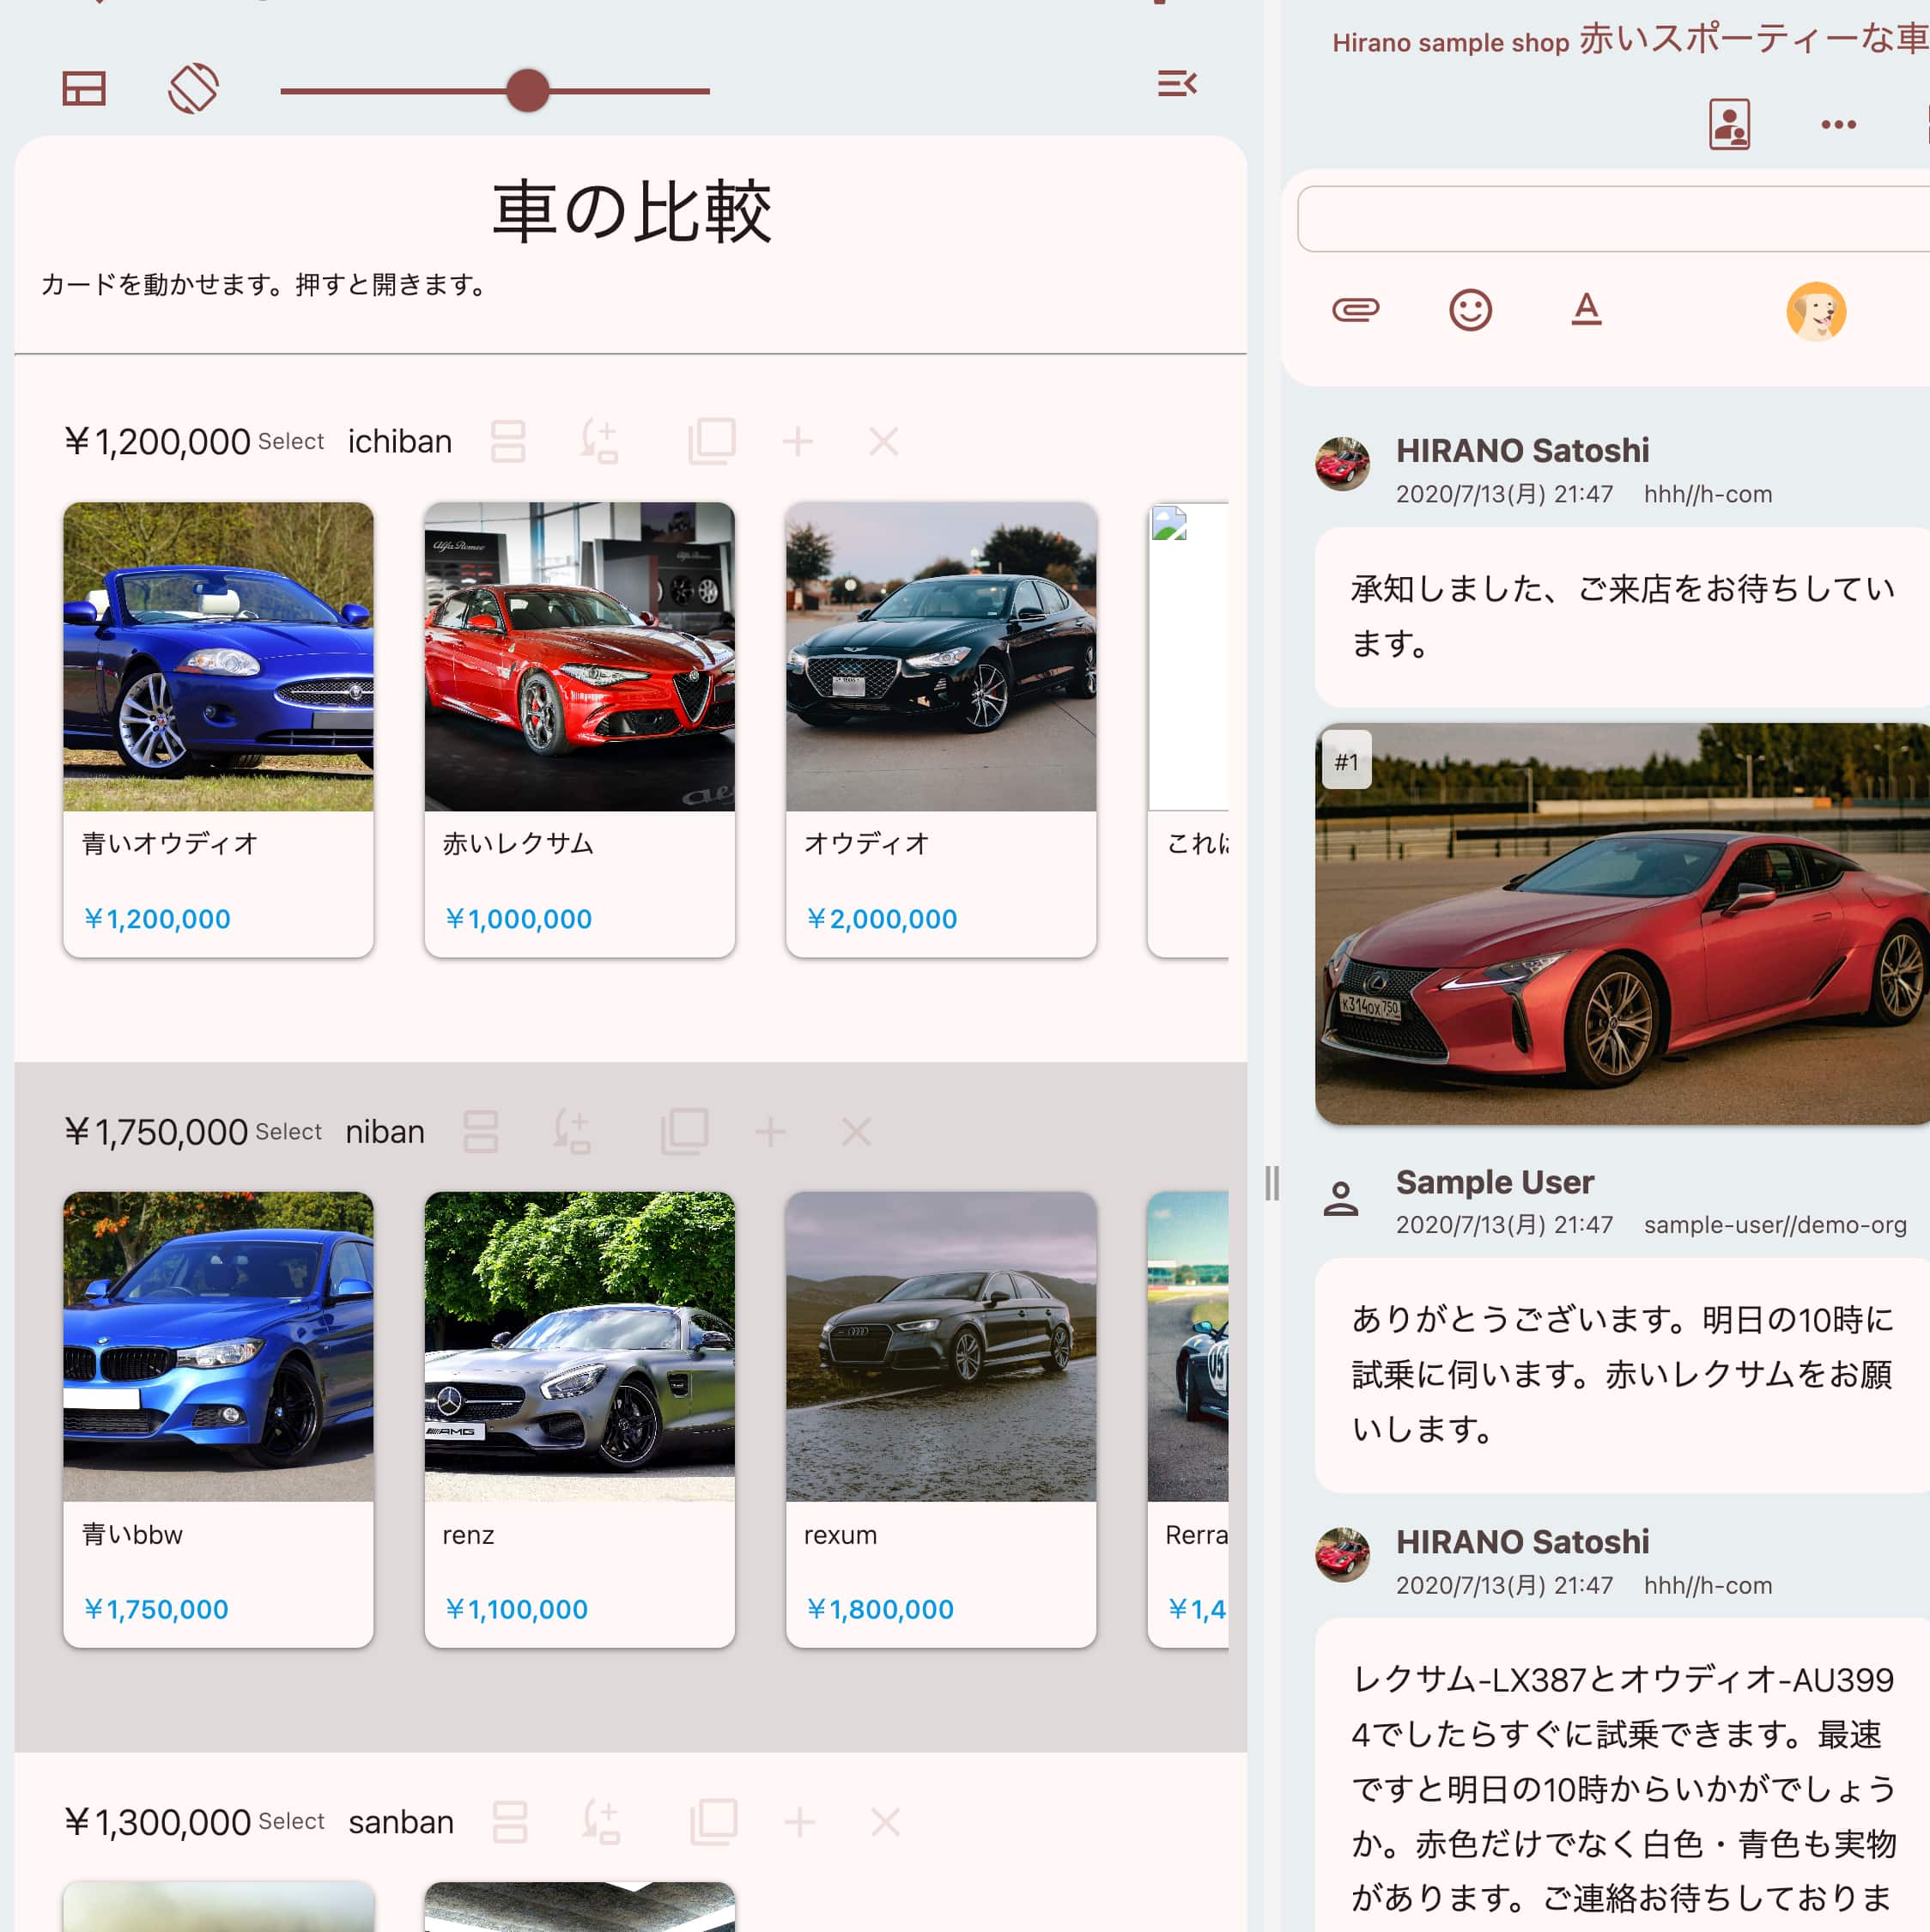
Task: Click the panel divider handle between panes
Action: 1271,1183
